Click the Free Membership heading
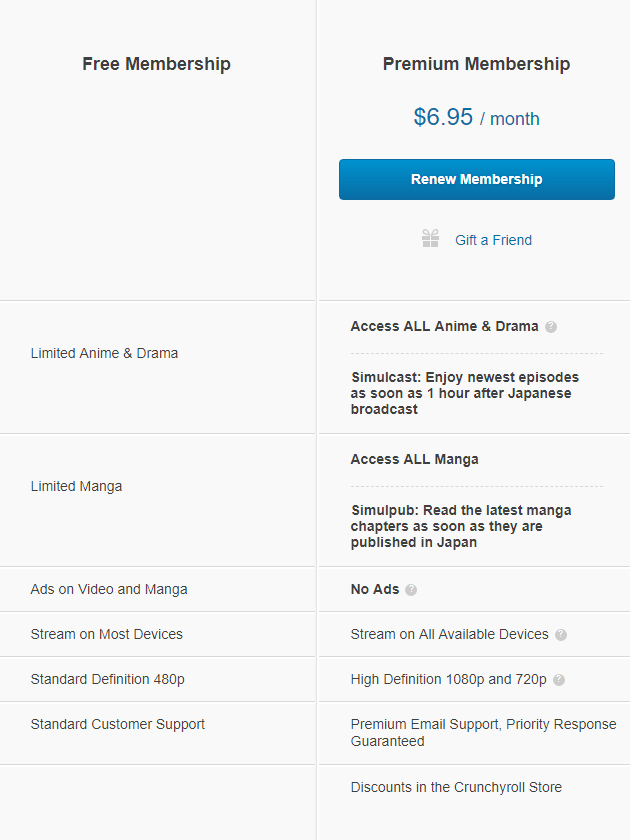630x840 pixels. click(x=156, y=64)
